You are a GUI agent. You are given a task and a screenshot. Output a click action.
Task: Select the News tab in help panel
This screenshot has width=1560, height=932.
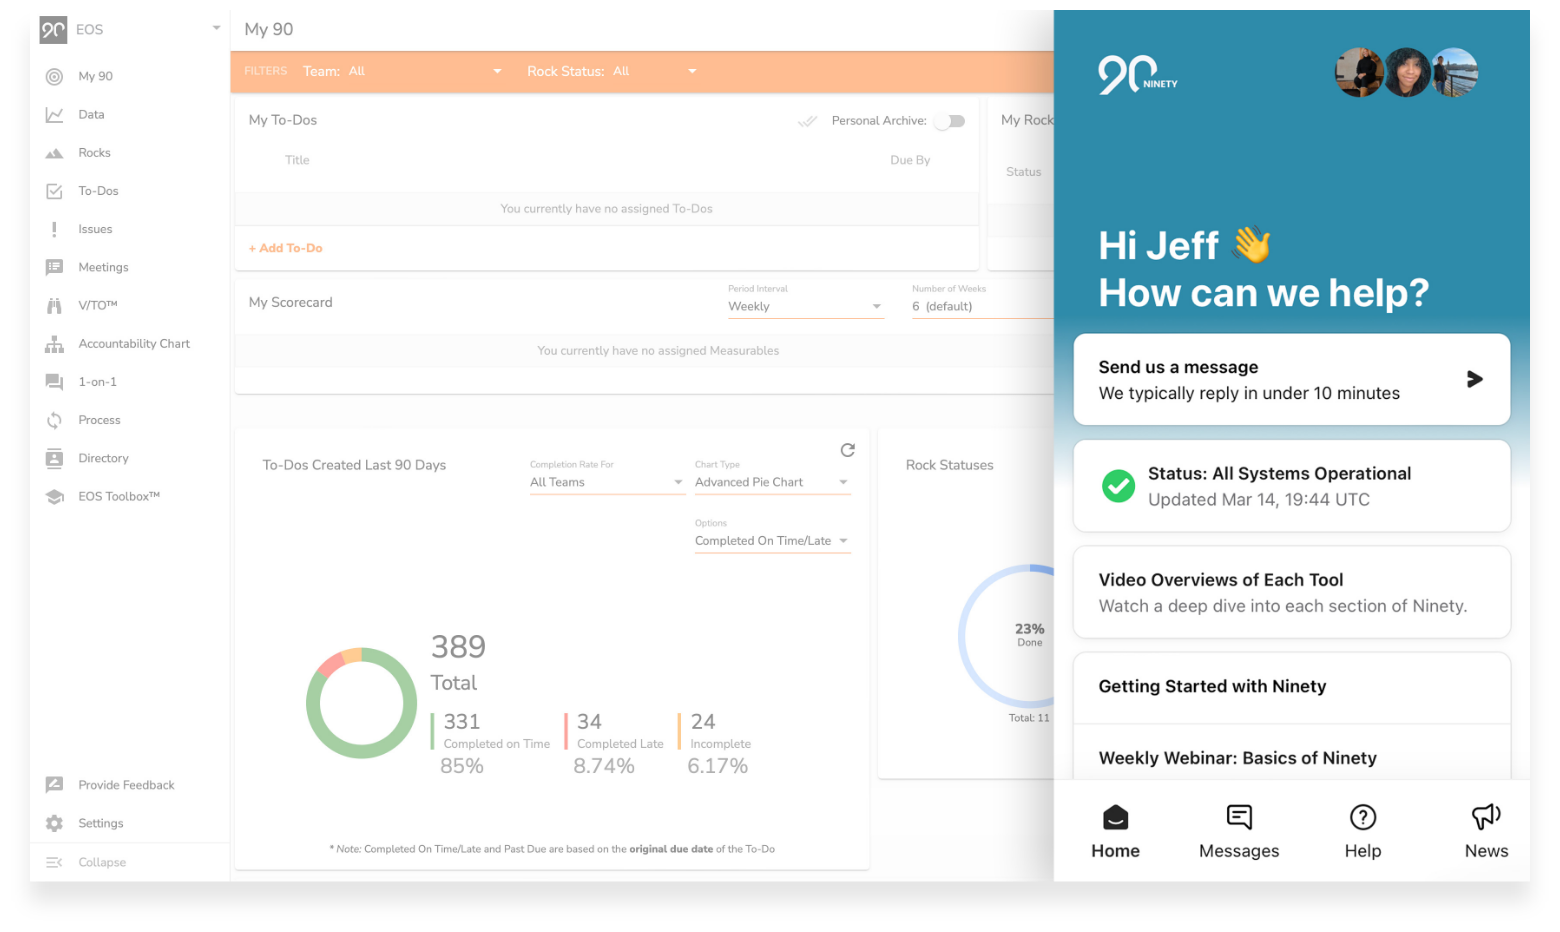click(x=1487, y=832)
